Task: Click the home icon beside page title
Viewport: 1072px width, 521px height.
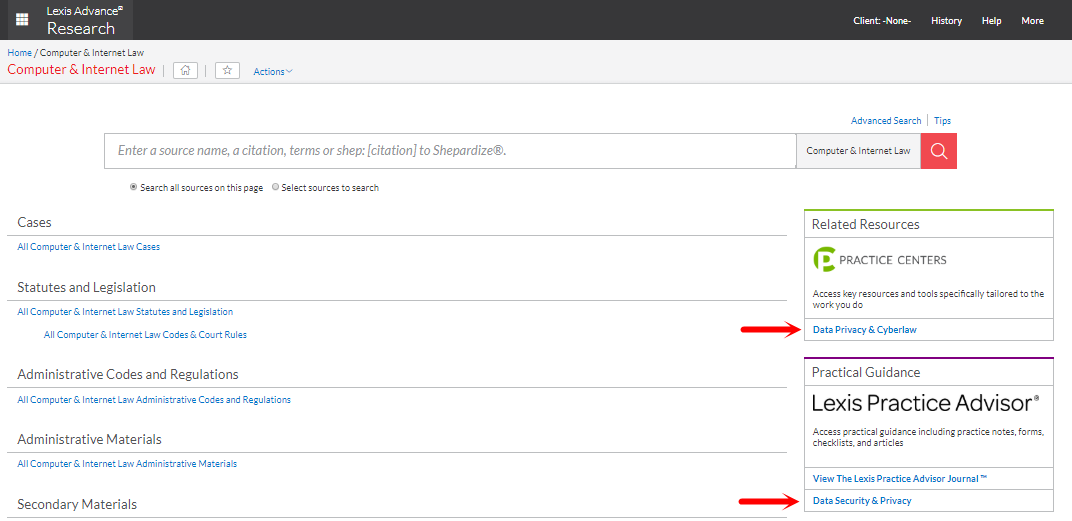Action: pyautogui.click(x=185, y=70)
